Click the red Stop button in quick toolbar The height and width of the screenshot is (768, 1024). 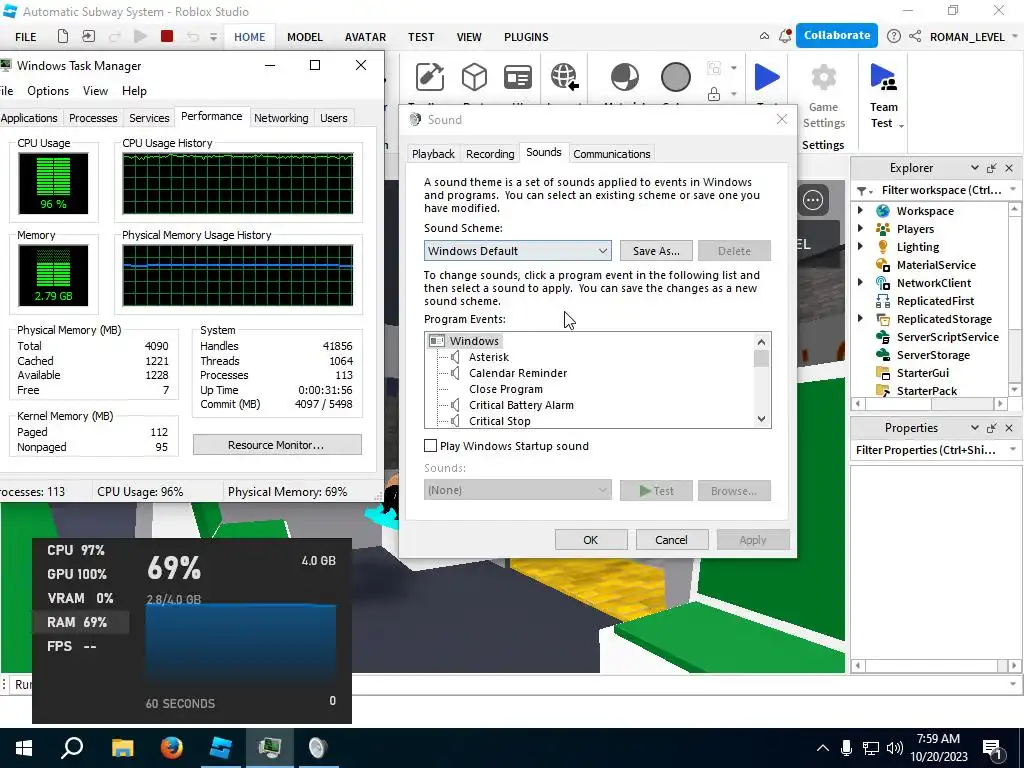(167, 37)
